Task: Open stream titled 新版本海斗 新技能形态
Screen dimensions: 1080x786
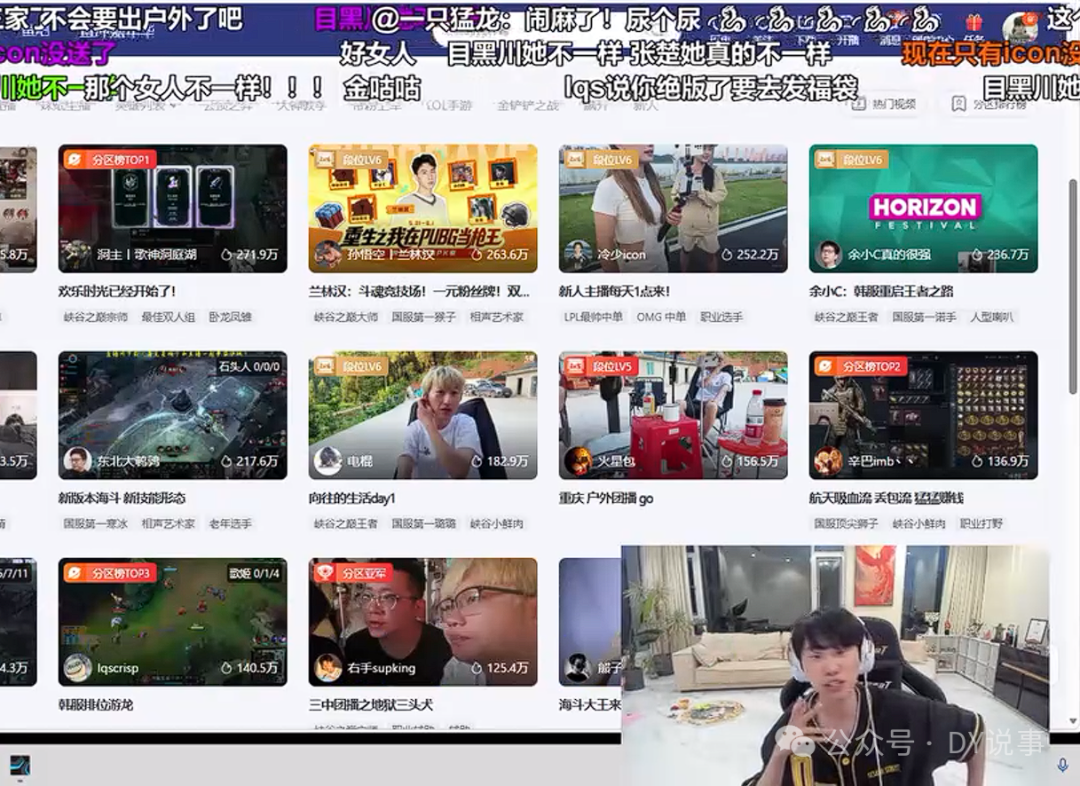Action: (x=122, y=498)
